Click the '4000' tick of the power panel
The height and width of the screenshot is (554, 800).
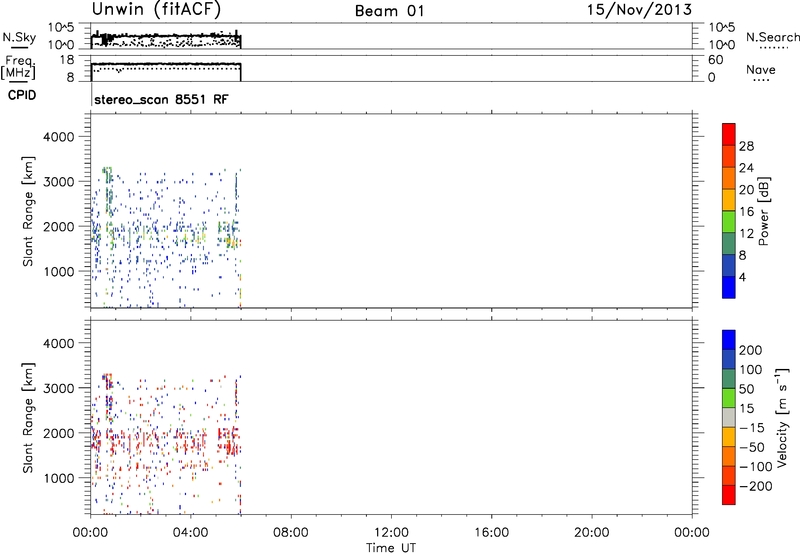[x=58, y=137]
